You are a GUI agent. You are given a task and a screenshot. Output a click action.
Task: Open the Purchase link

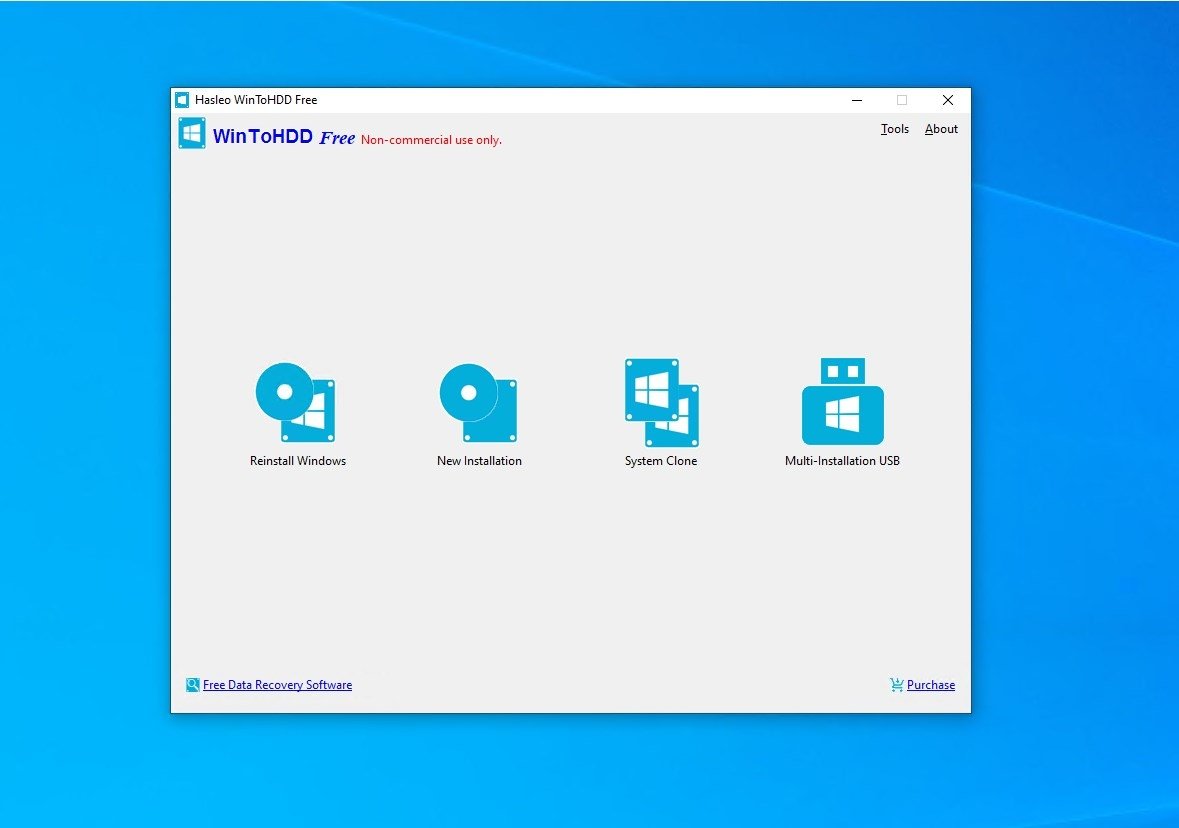point(931,685)
